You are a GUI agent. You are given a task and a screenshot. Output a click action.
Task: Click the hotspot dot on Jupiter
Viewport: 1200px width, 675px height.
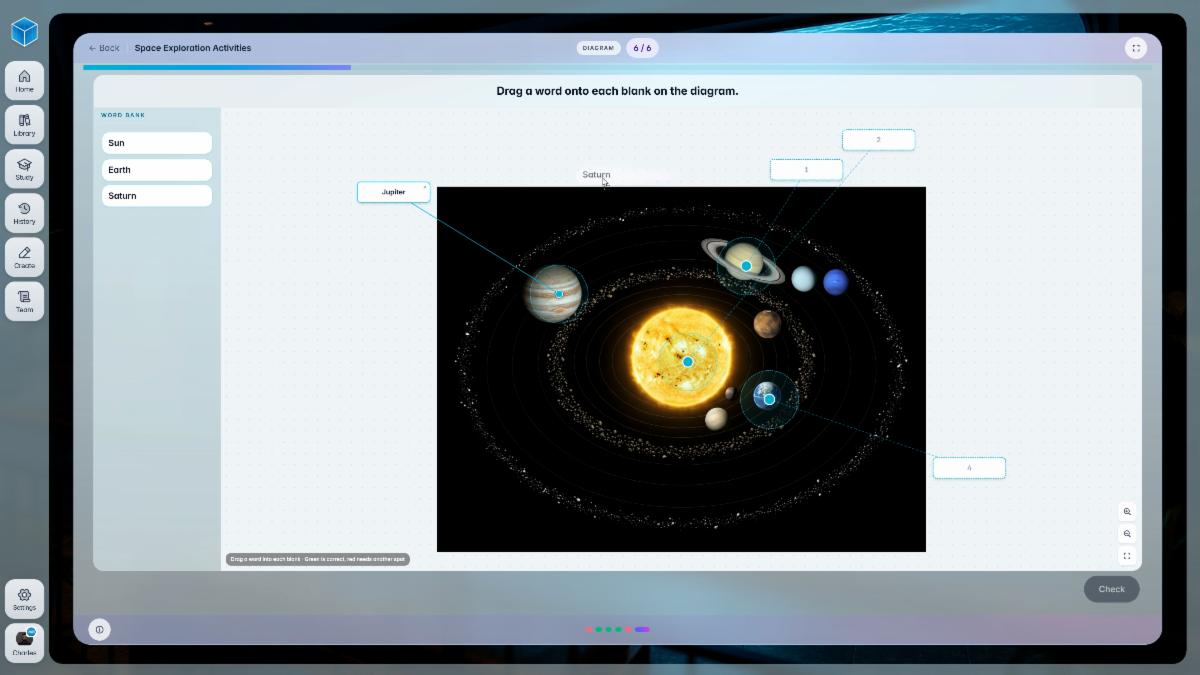(559, 294)
